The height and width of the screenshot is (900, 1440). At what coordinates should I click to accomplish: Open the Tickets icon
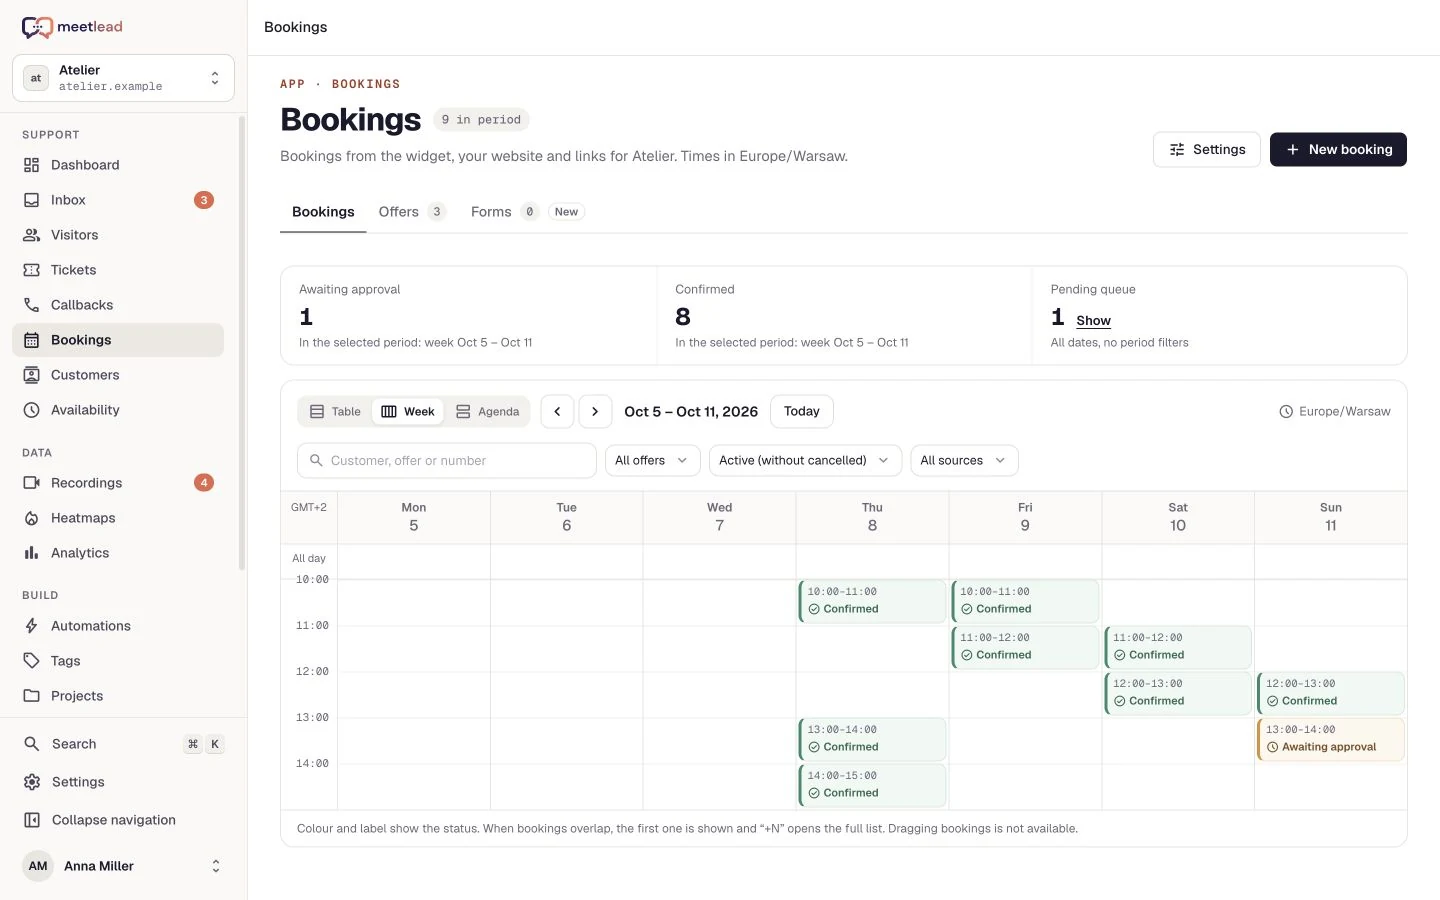click(32, 270)
